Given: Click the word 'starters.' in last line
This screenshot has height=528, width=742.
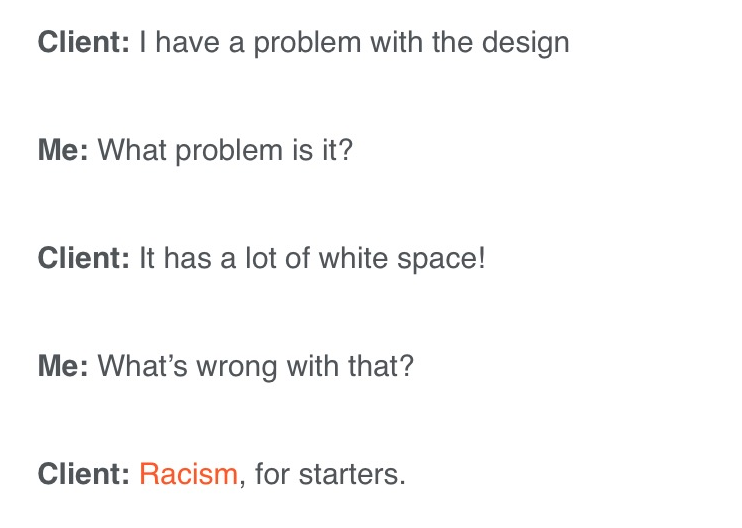Looking at the screenshot, I should pos(353,475).
